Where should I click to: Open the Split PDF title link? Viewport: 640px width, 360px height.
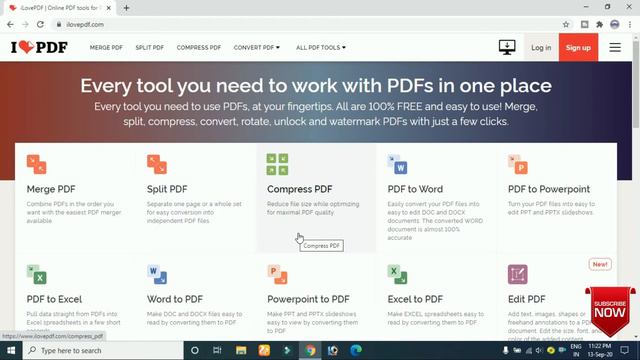click(x=167, y=189)
